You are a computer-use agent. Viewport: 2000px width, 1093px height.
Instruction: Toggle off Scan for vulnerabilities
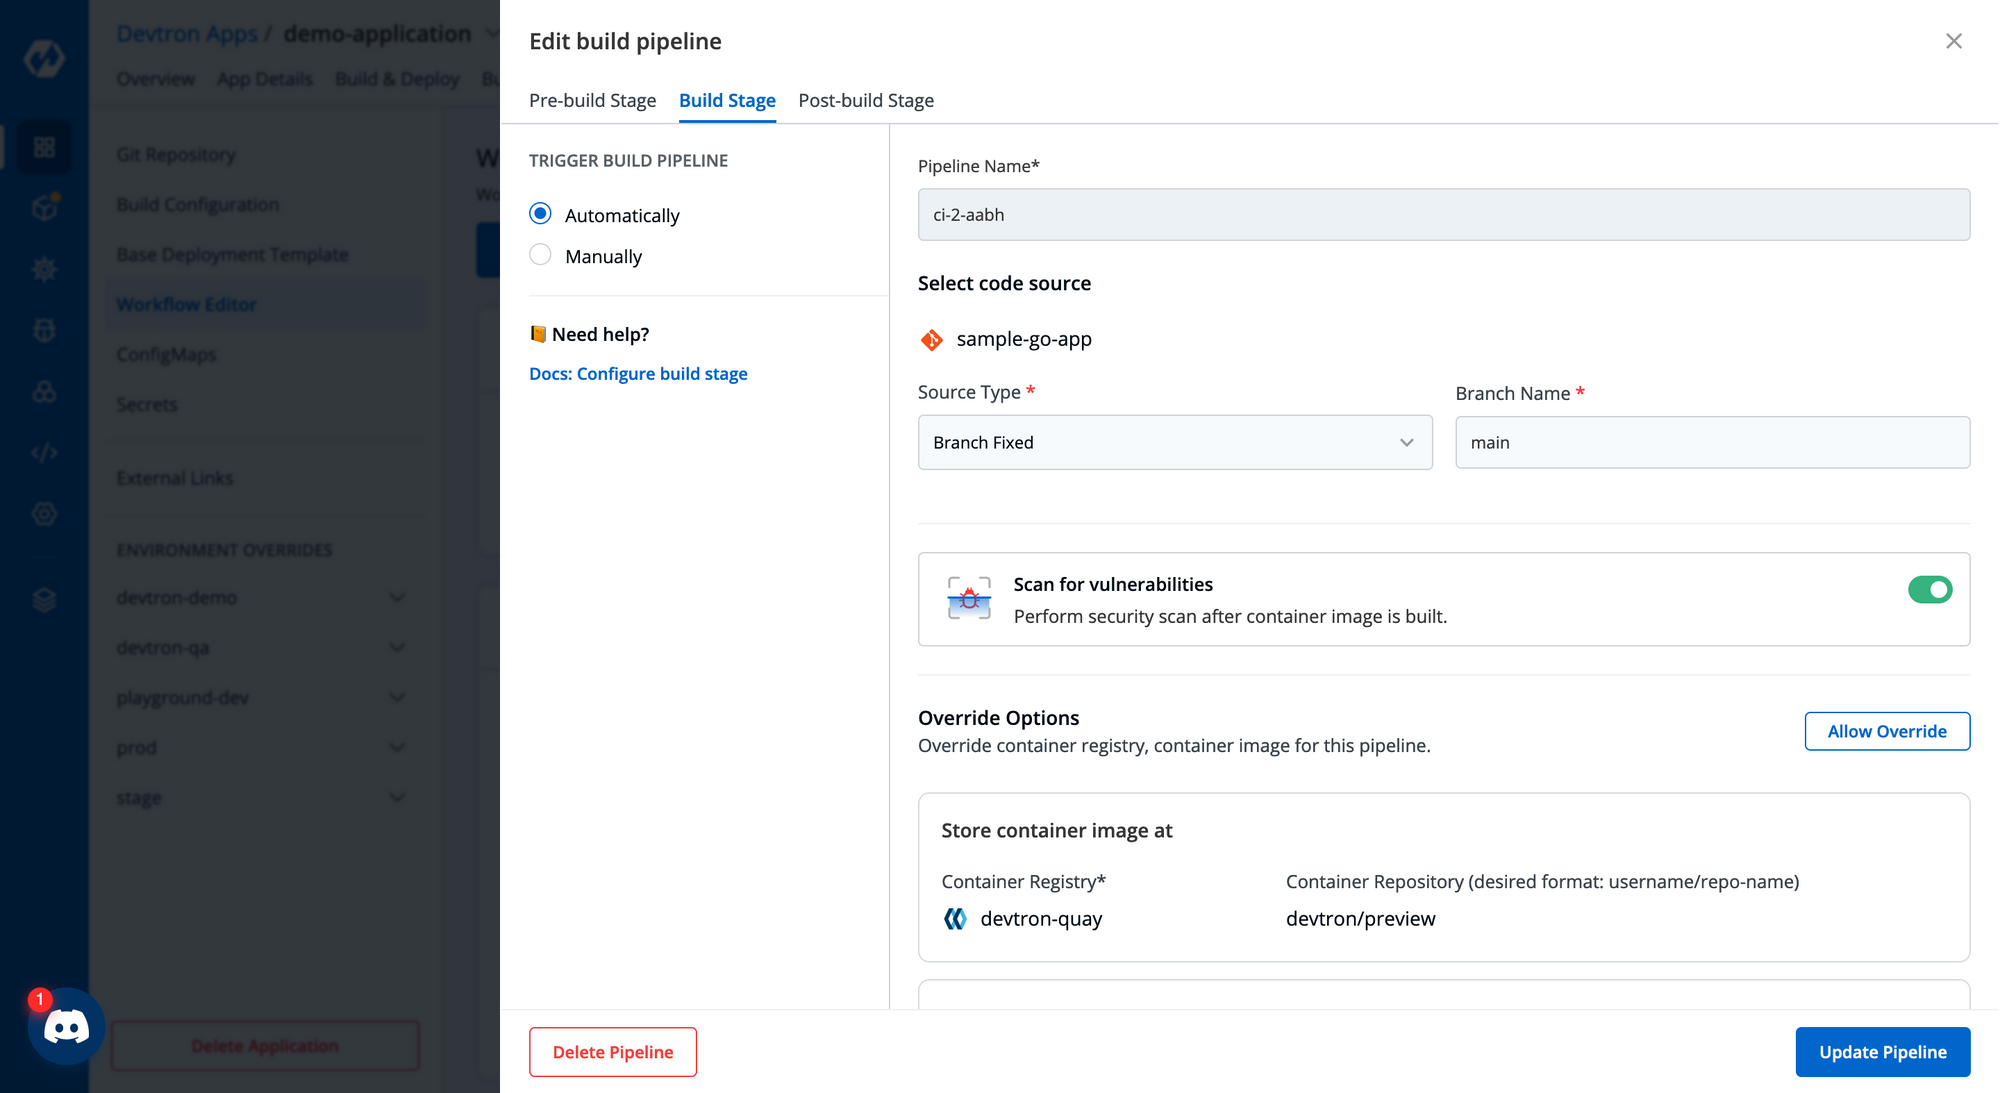point(1930,590)
